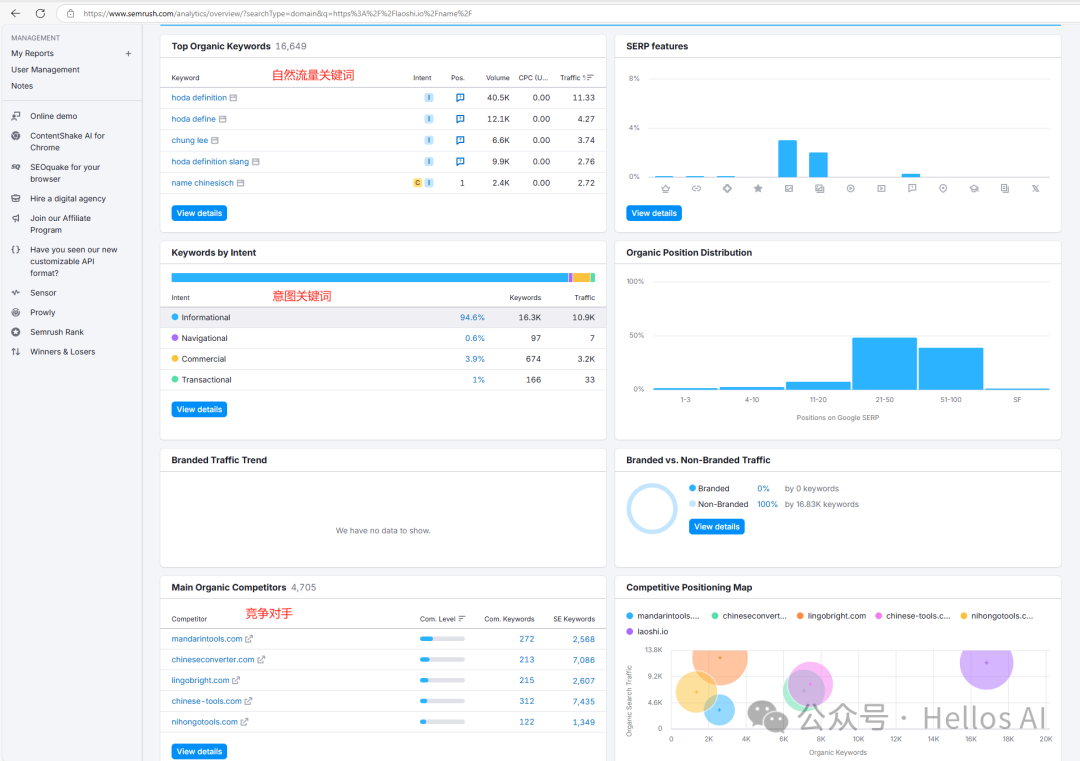Click the X (Twitter) icon on SERP features axis

1035,188
